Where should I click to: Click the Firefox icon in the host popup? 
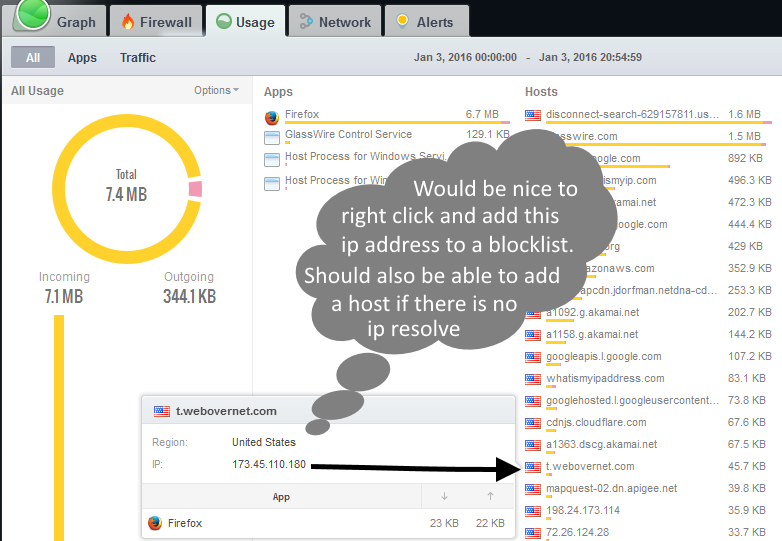(155, 522)
